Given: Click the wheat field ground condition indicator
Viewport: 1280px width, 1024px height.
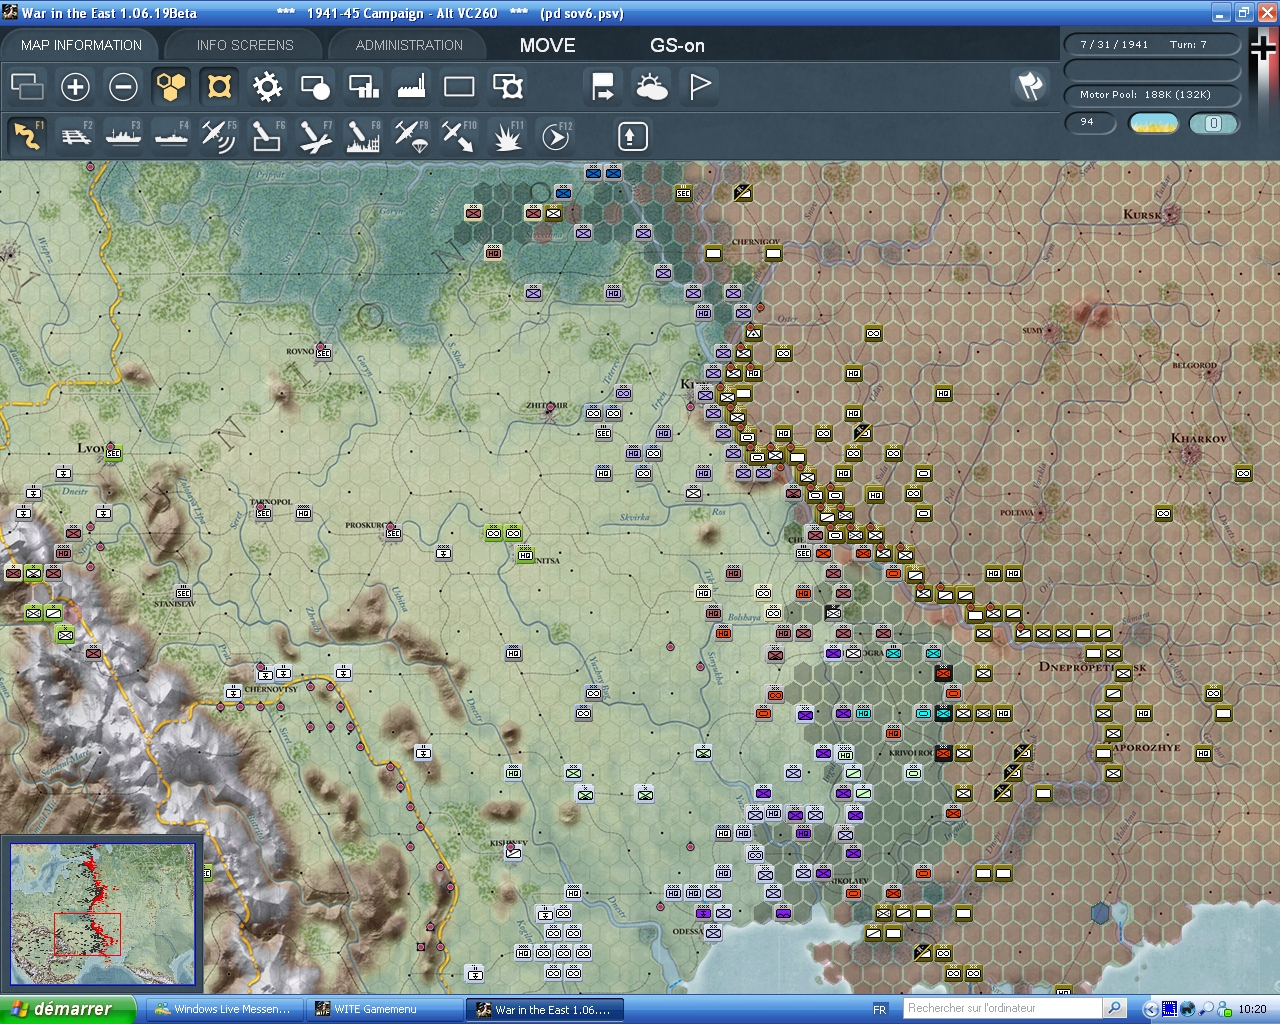Looking at the screenshot, I should point(1154,123).
